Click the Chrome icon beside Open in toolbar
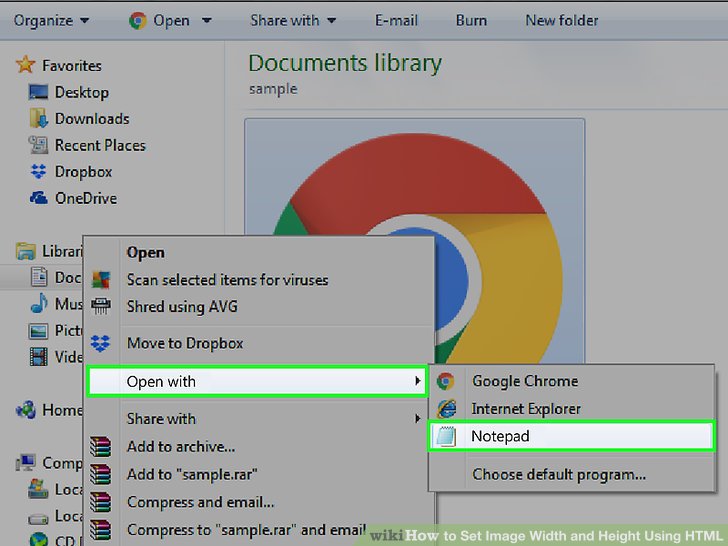The height and width of the screenshot is (546, 728). (x=137, y=20)
